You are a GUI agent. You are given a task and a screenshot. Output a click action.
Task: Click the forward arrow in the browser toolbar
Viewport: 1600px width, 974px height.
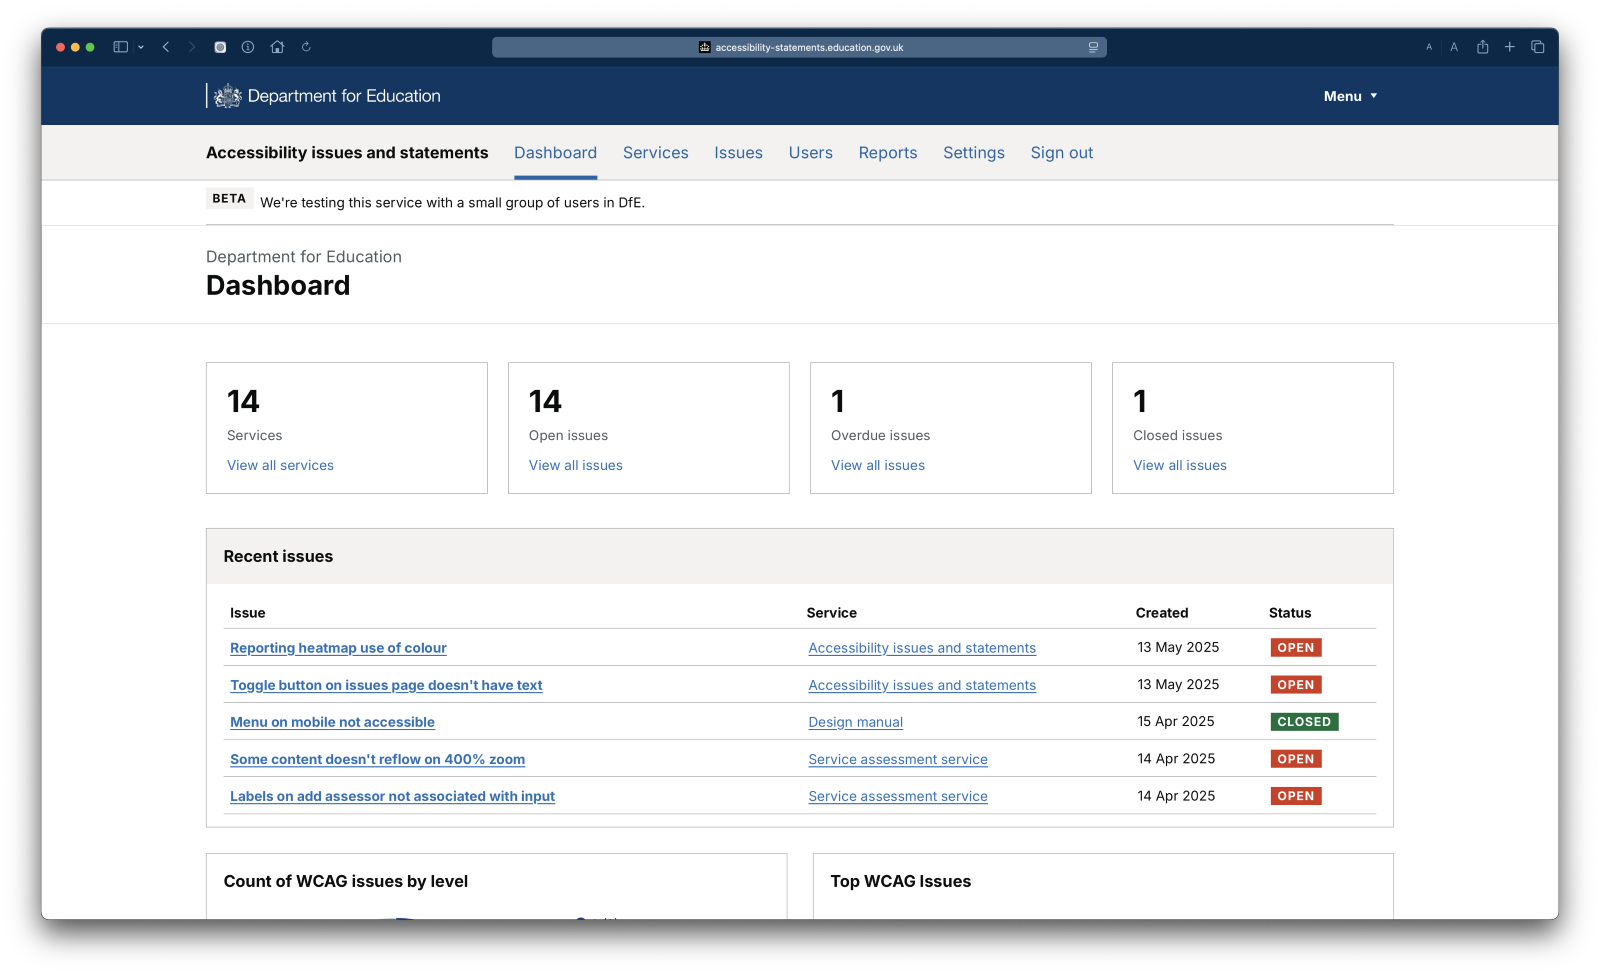click(x=191, y=47)
